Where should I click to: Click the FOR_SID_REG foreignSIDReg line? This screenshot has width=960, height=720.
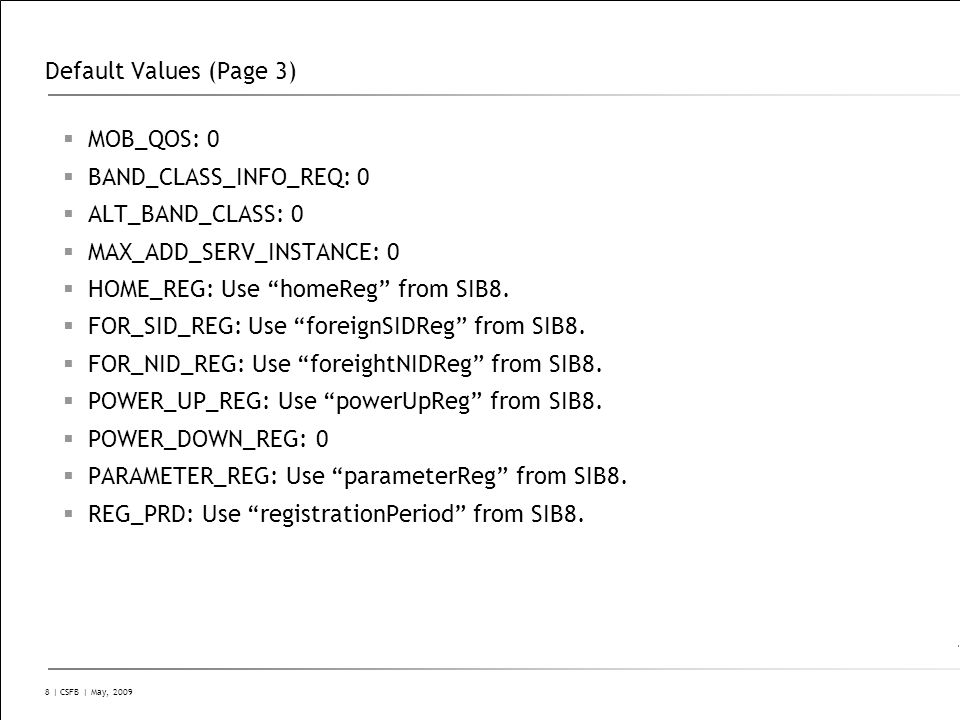pyautogui.click(x=337, y=327)
